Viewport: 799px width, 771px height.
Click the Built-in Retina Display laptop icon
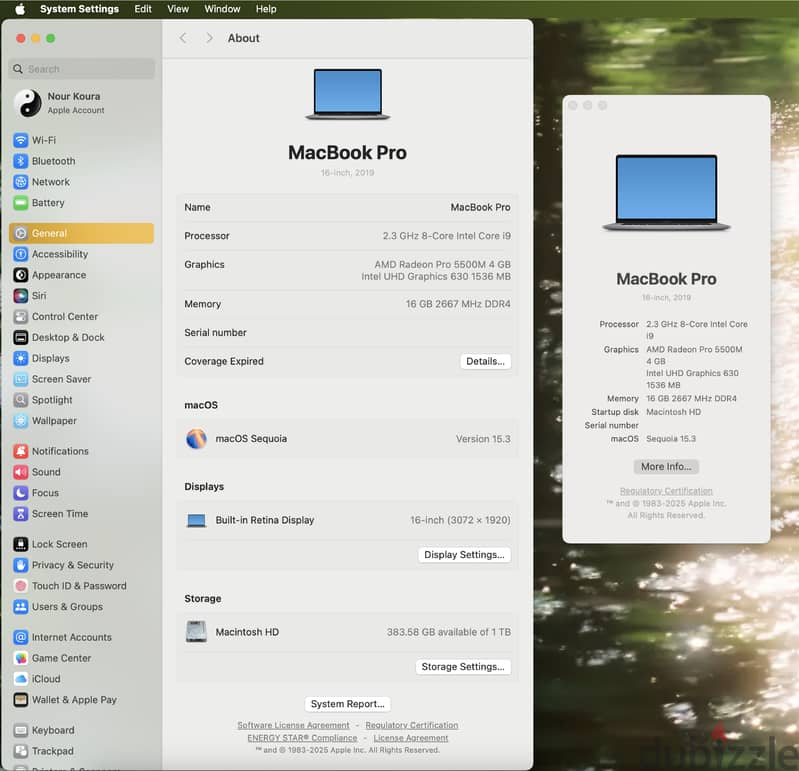coord(196,520)
